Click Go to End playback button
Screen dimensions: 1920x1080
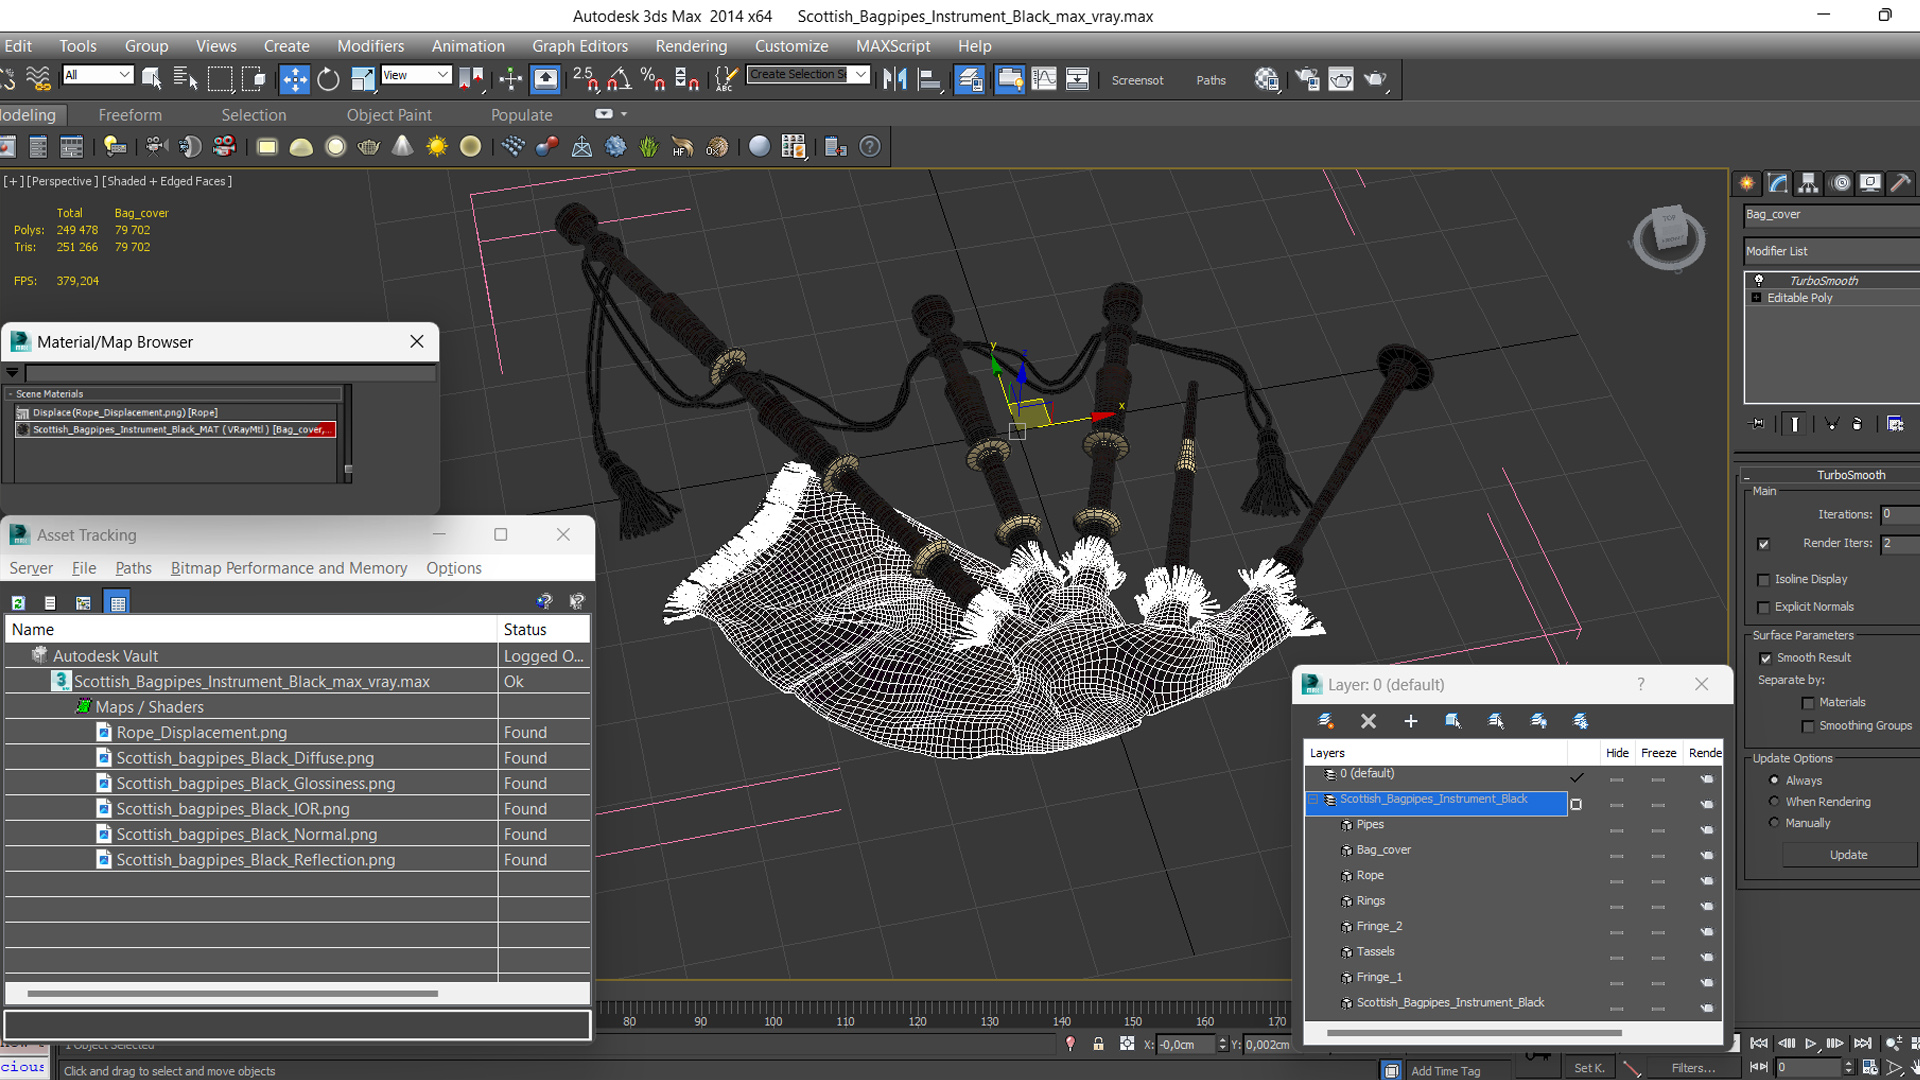coord(1862,1043)
